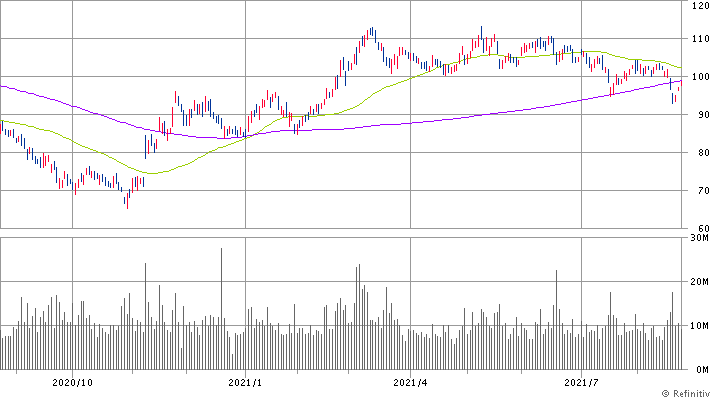Click the 0M volume axis label
This screenshot has width=710, height=400.
703,370
